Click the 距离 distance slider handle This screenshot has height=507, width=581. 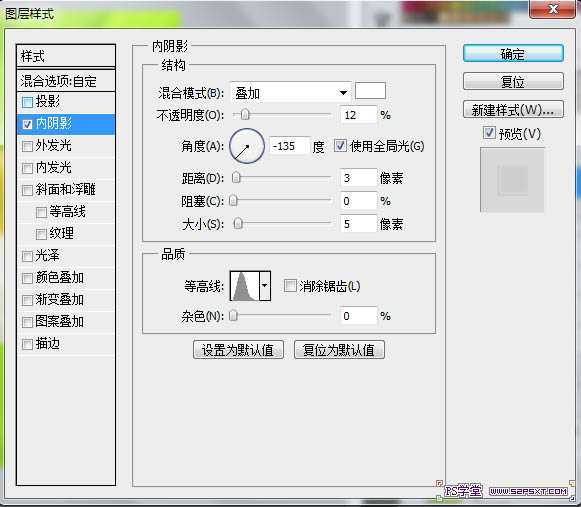click(236, 178)
